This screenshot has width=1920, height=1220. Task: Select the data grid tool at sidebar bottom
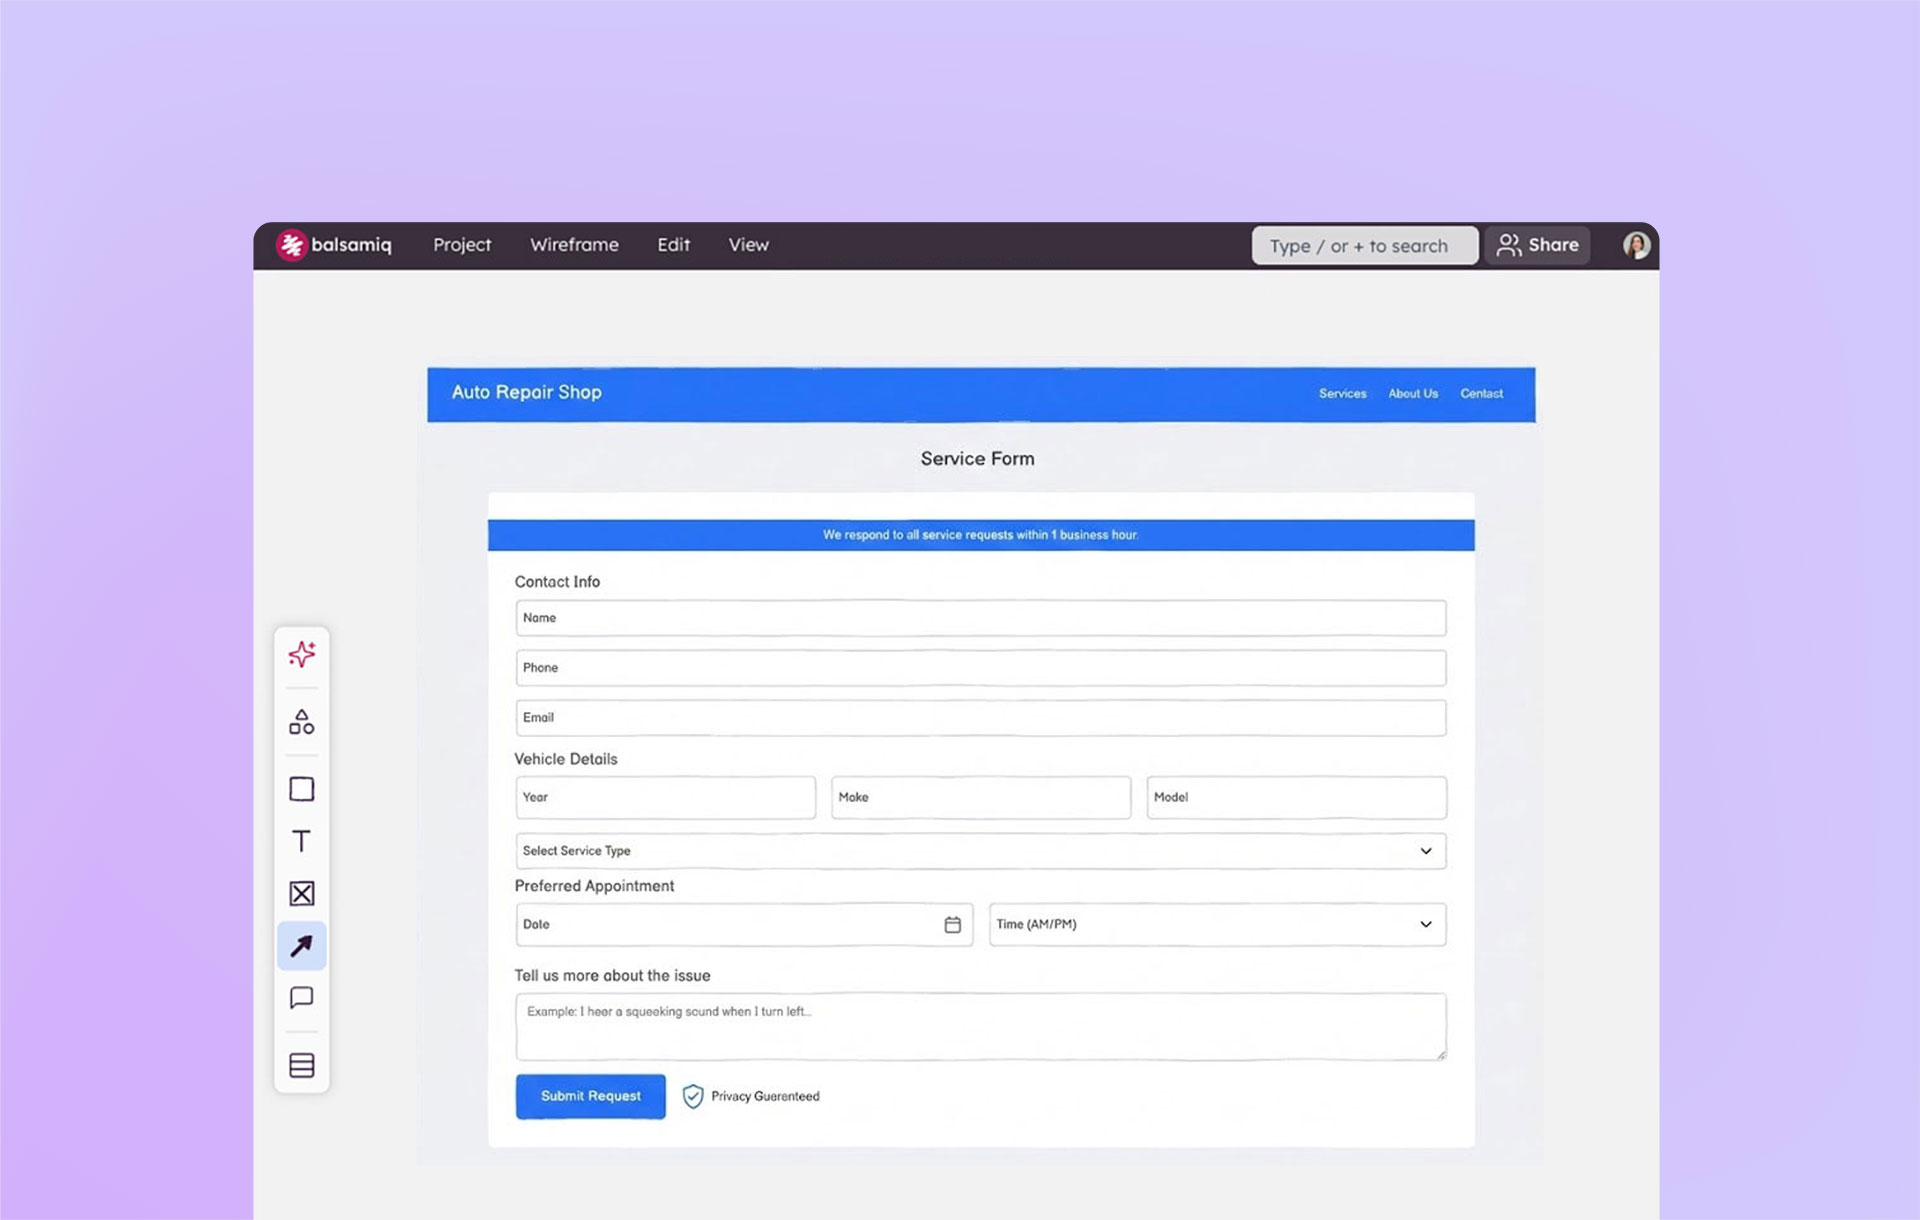[301, 1065]
